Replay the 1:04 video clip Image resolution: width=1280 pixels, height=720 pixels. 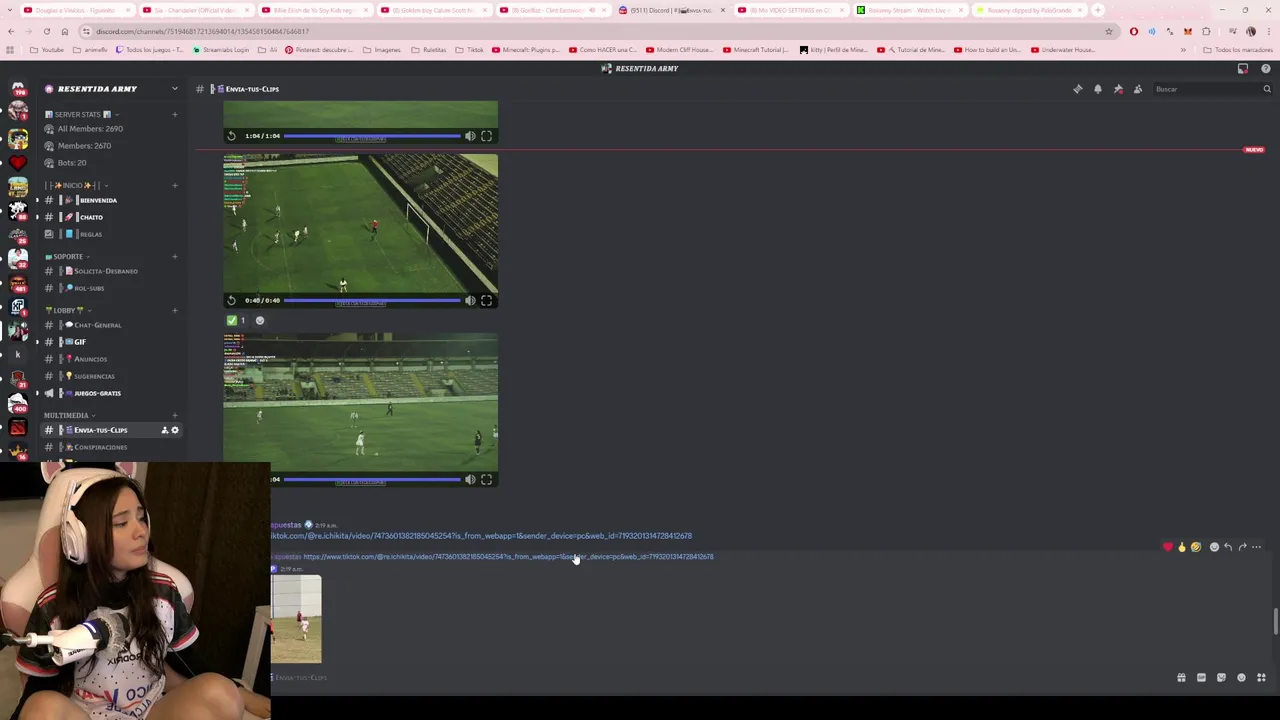click(232, 136)
